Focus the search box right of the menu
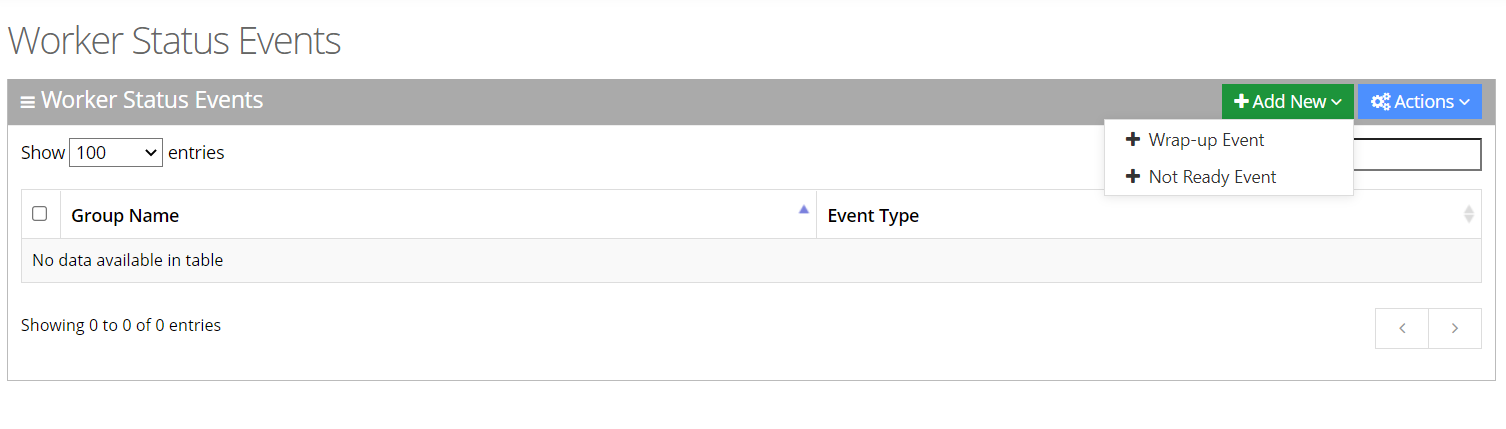1506x429 pixels. point(1416,154)
